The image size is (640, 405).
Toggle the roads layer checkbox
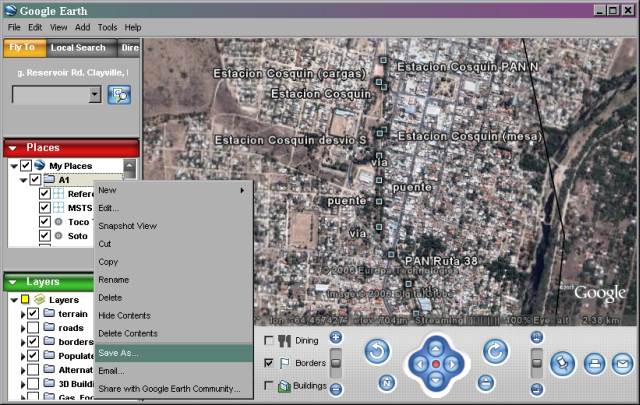(x=33, y=327)
